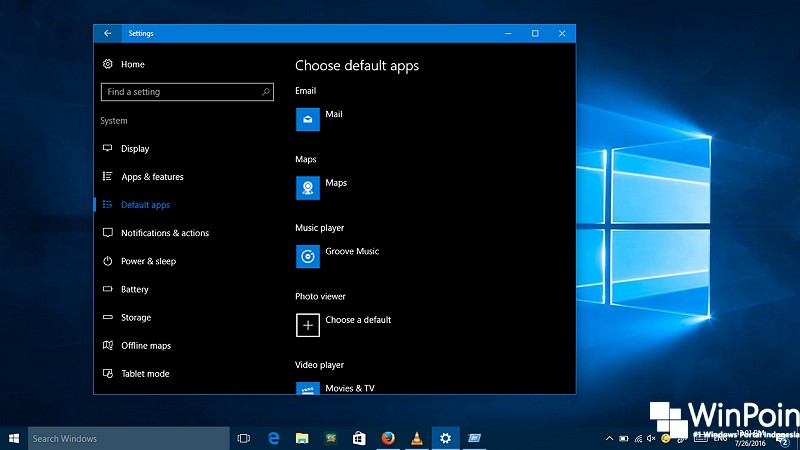Click the Find a setting search box
The image size is (800, 450).
pyautogui.click(x=187, y=92)
